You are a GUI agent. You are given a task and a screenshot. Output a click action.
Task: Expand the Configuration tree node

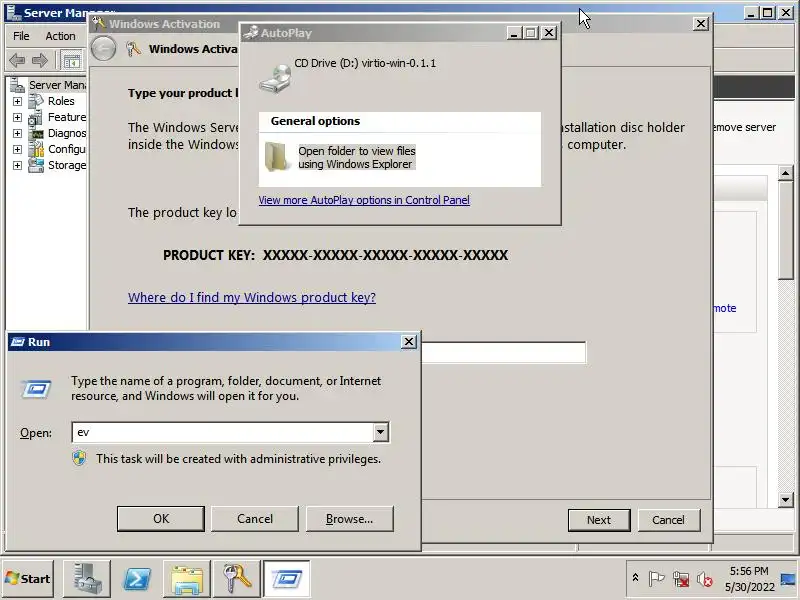point(17,149)
